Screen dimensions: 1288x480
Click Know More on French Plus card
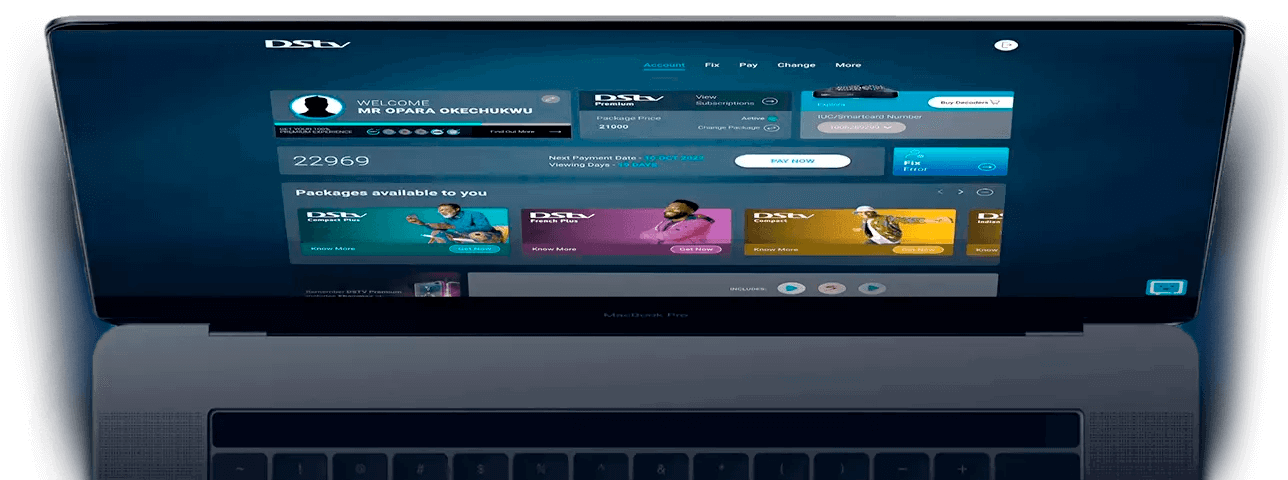click(553, 248)
